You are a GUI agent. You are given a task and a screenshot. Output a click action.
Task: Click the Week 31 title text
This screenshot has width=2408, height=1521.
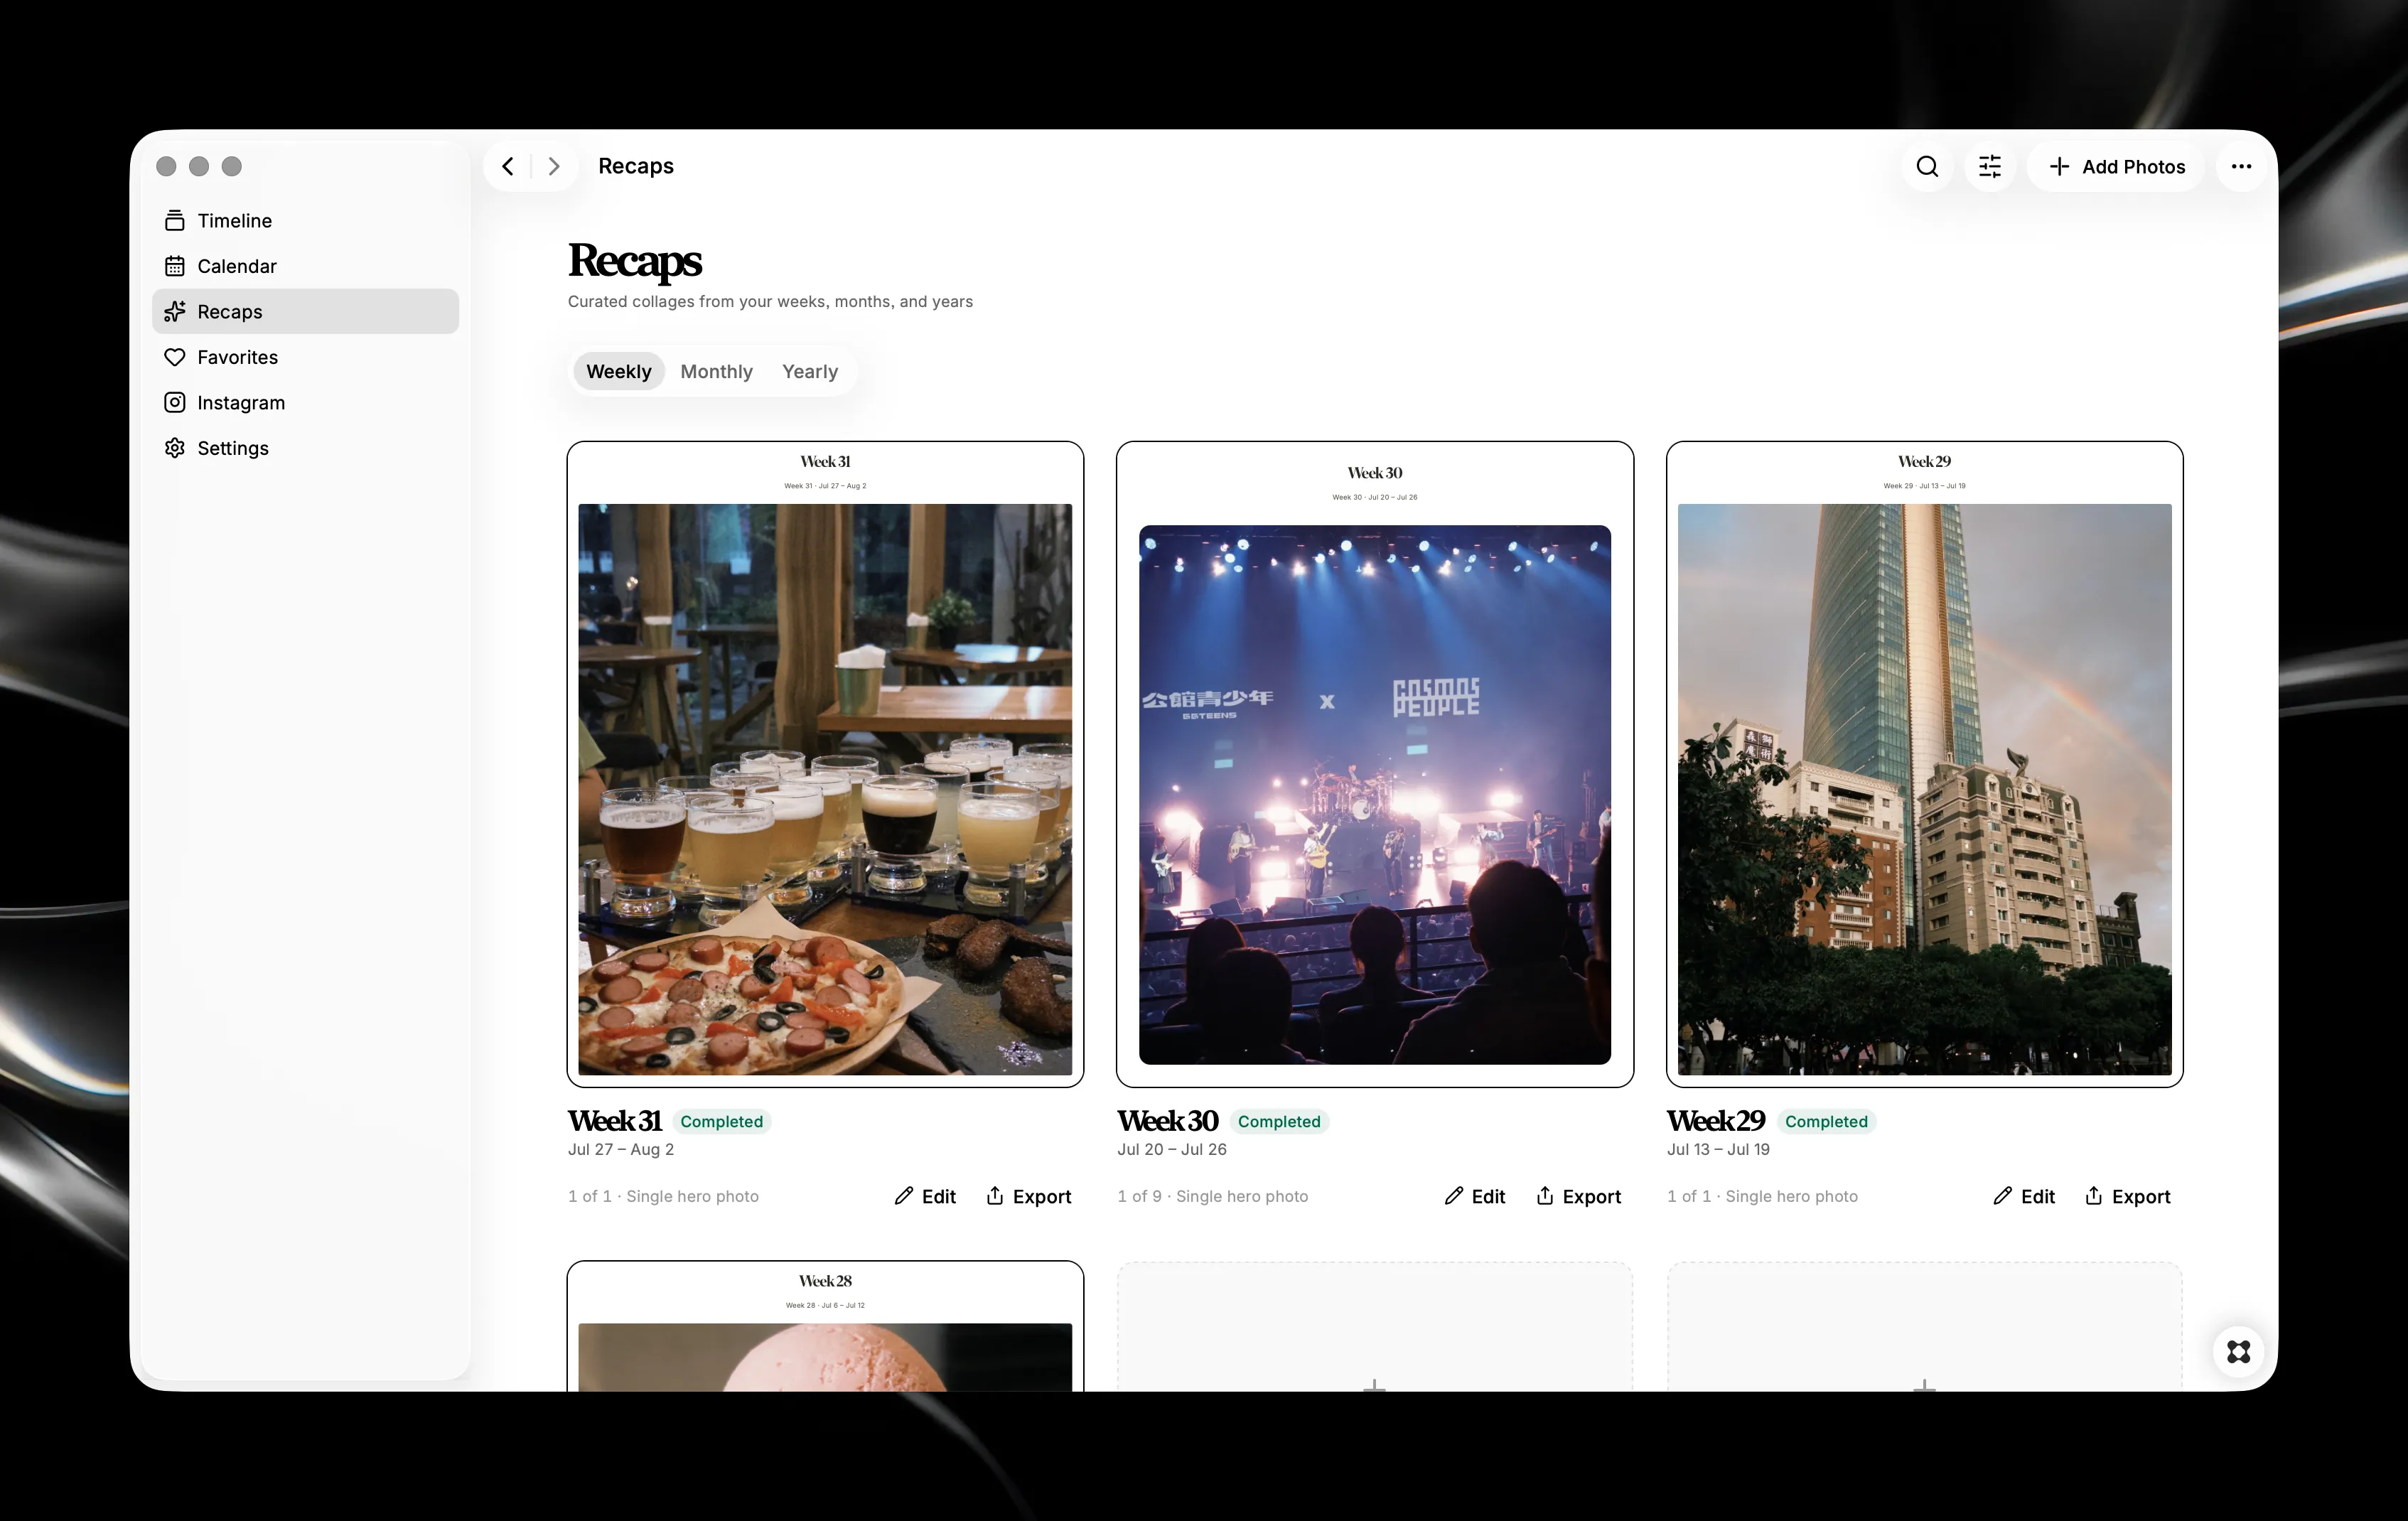point(614,1121)
